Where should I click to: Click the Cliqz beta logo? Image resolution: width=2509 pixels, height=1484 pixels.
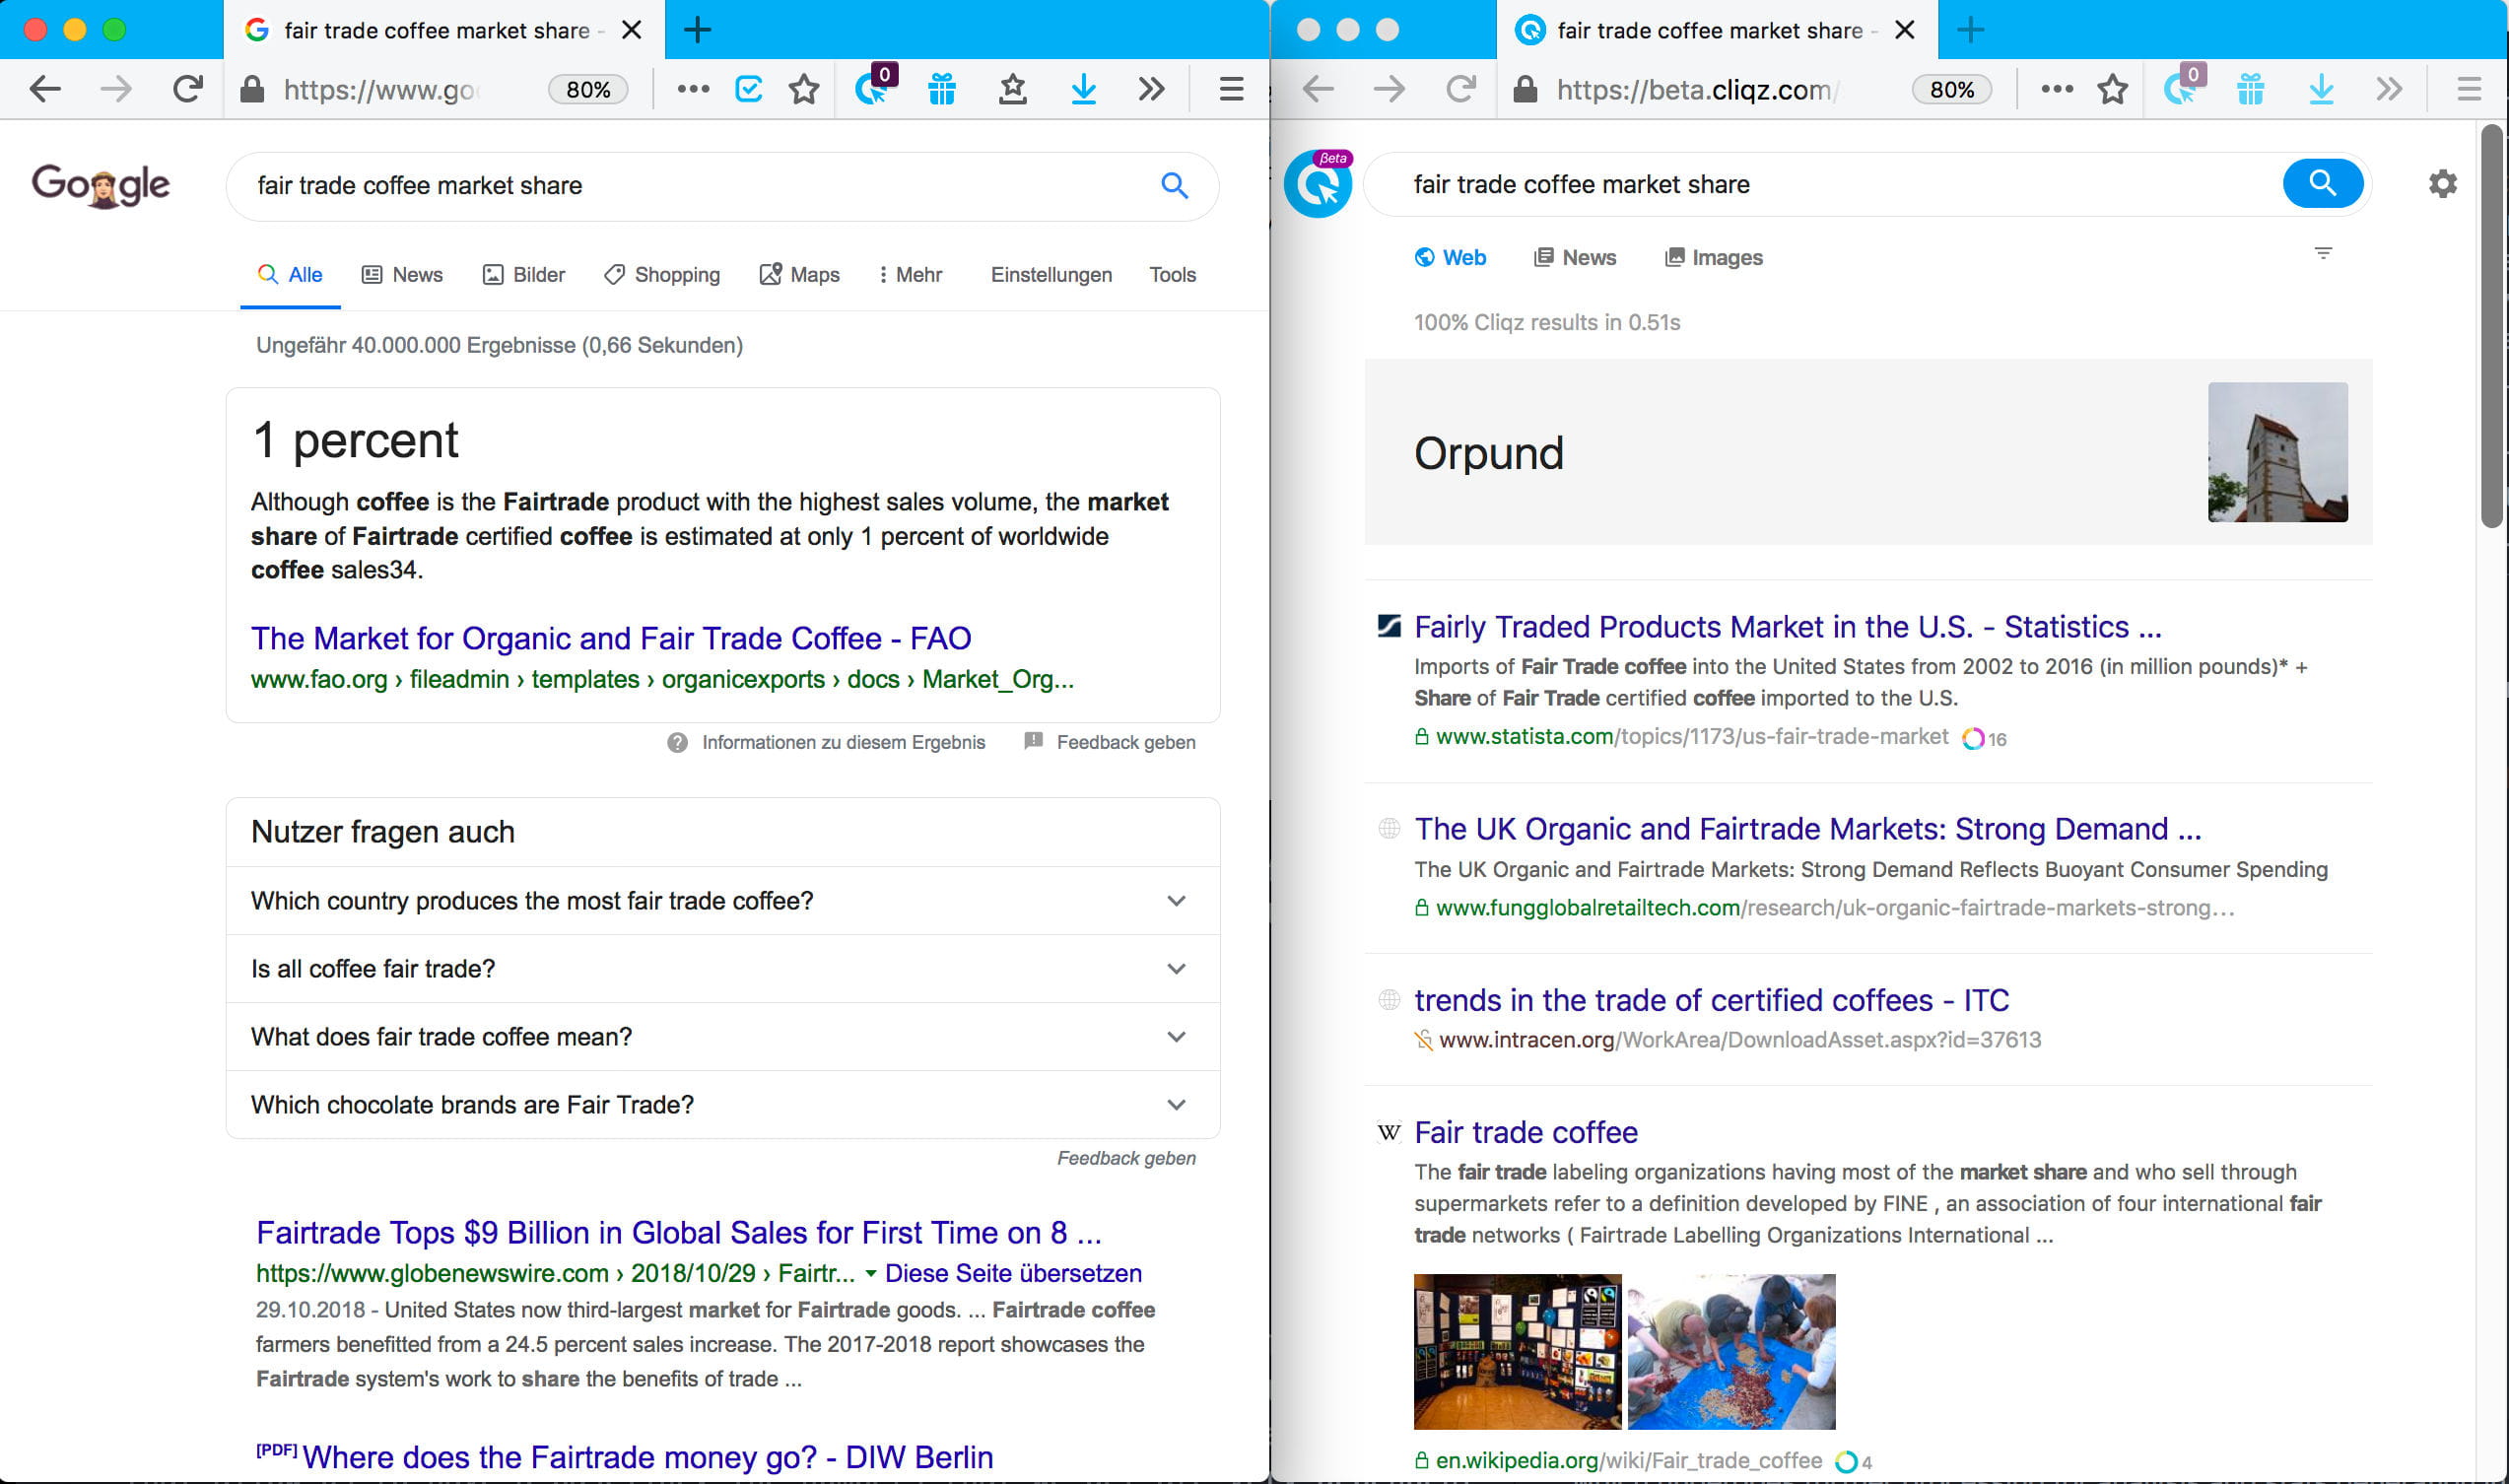[x=1318, y=184]
